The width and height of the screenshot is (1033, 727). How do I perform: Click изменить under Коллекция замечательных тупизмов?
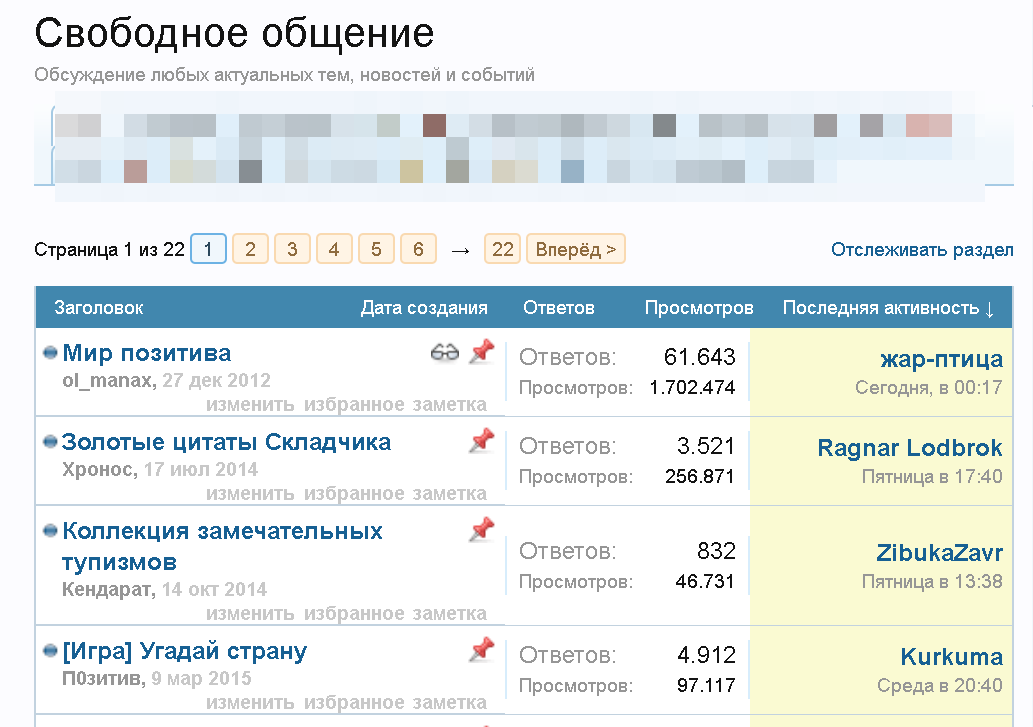click(x=250, y=614)
